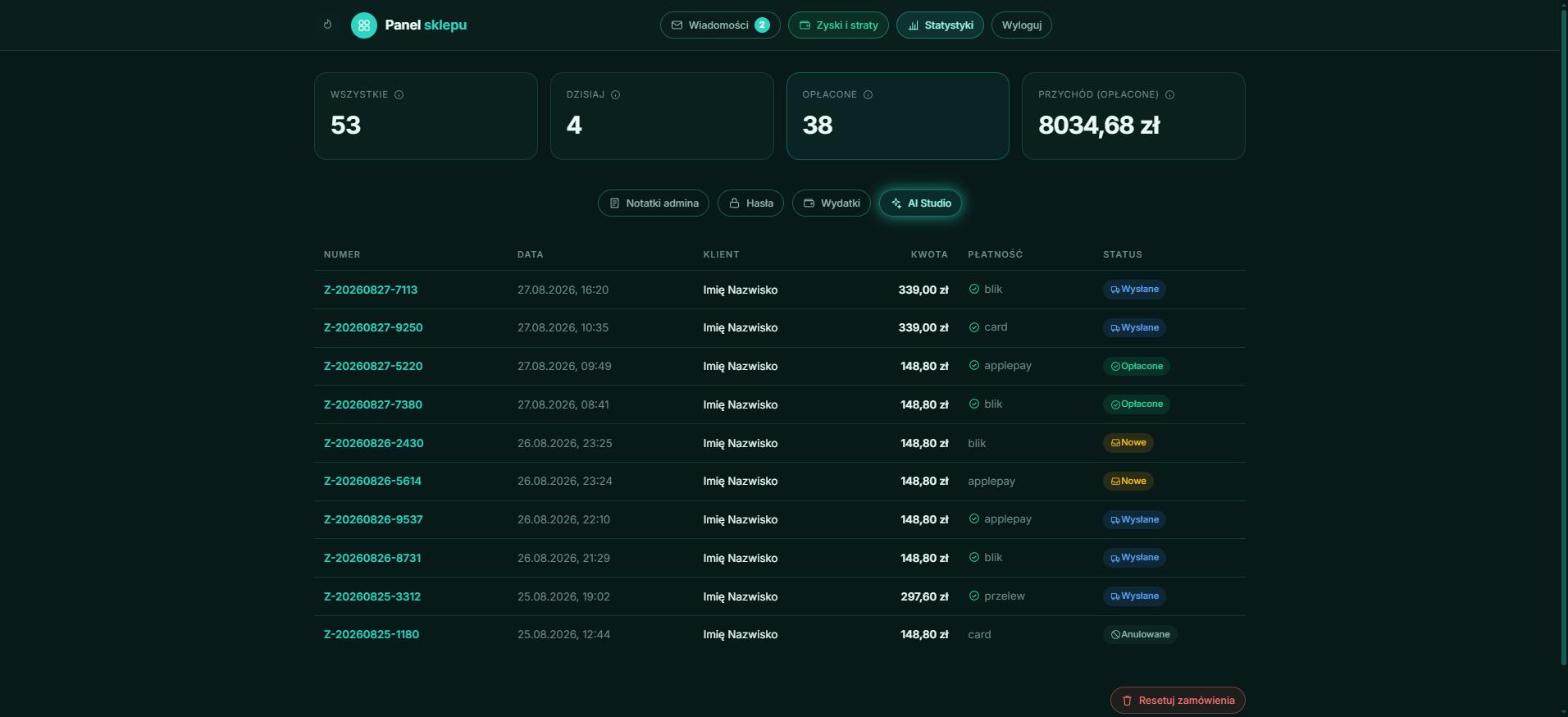Open the Zyski i straty page
The image size is (1568, 717).
(838, 25)
